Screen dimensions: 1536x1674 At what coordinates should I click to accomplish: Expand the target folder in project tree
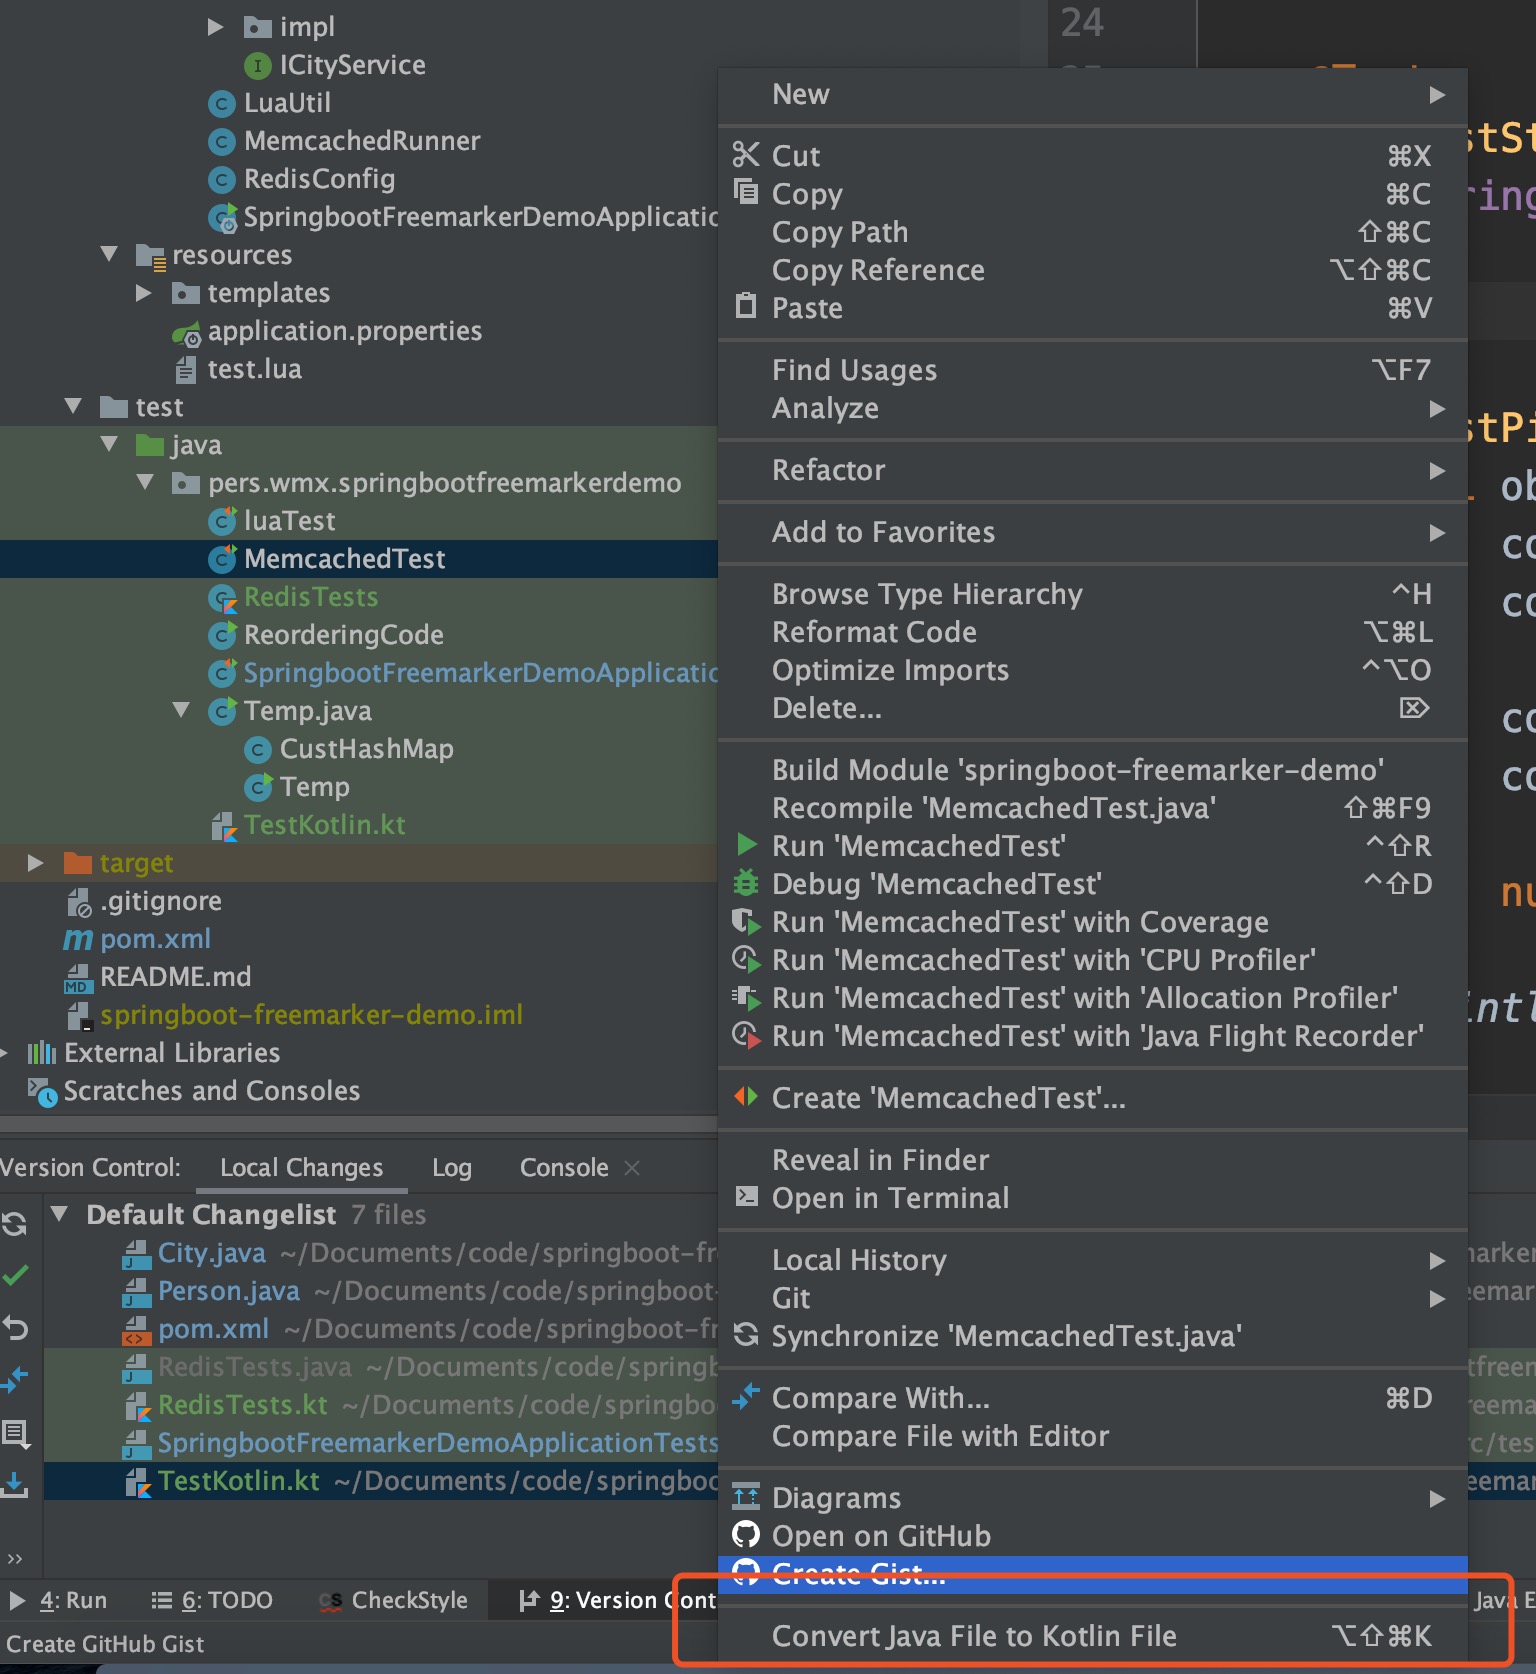(x=36, y=863)
